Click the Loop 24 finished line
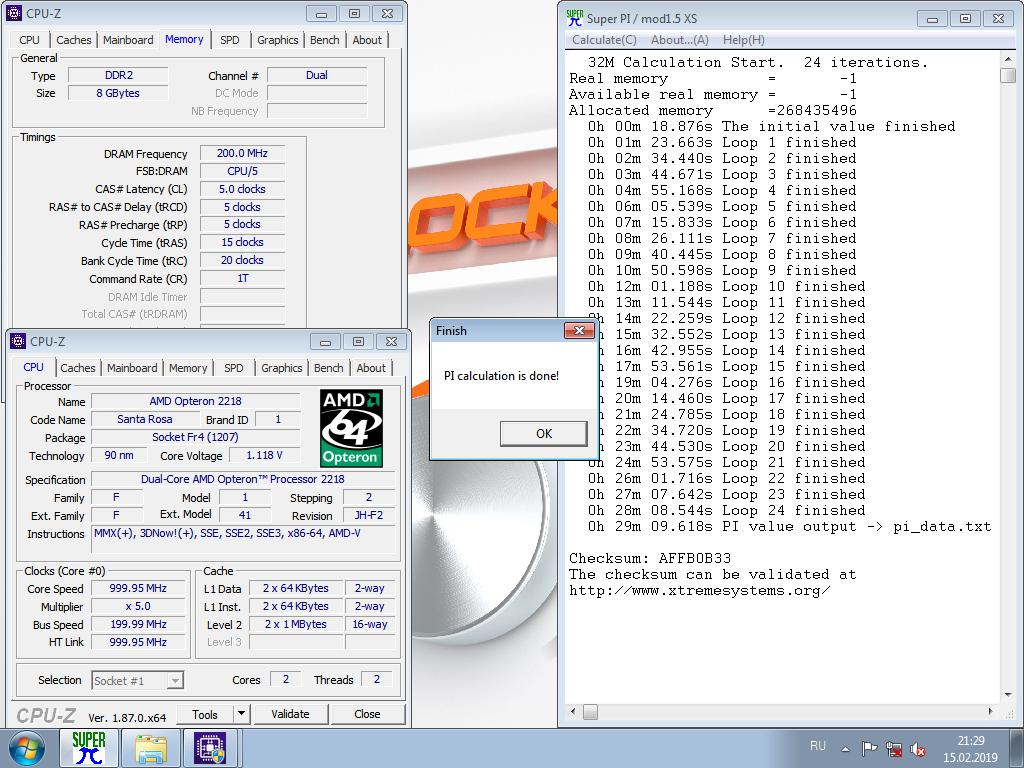1024x768 pixels. (726, 511)
